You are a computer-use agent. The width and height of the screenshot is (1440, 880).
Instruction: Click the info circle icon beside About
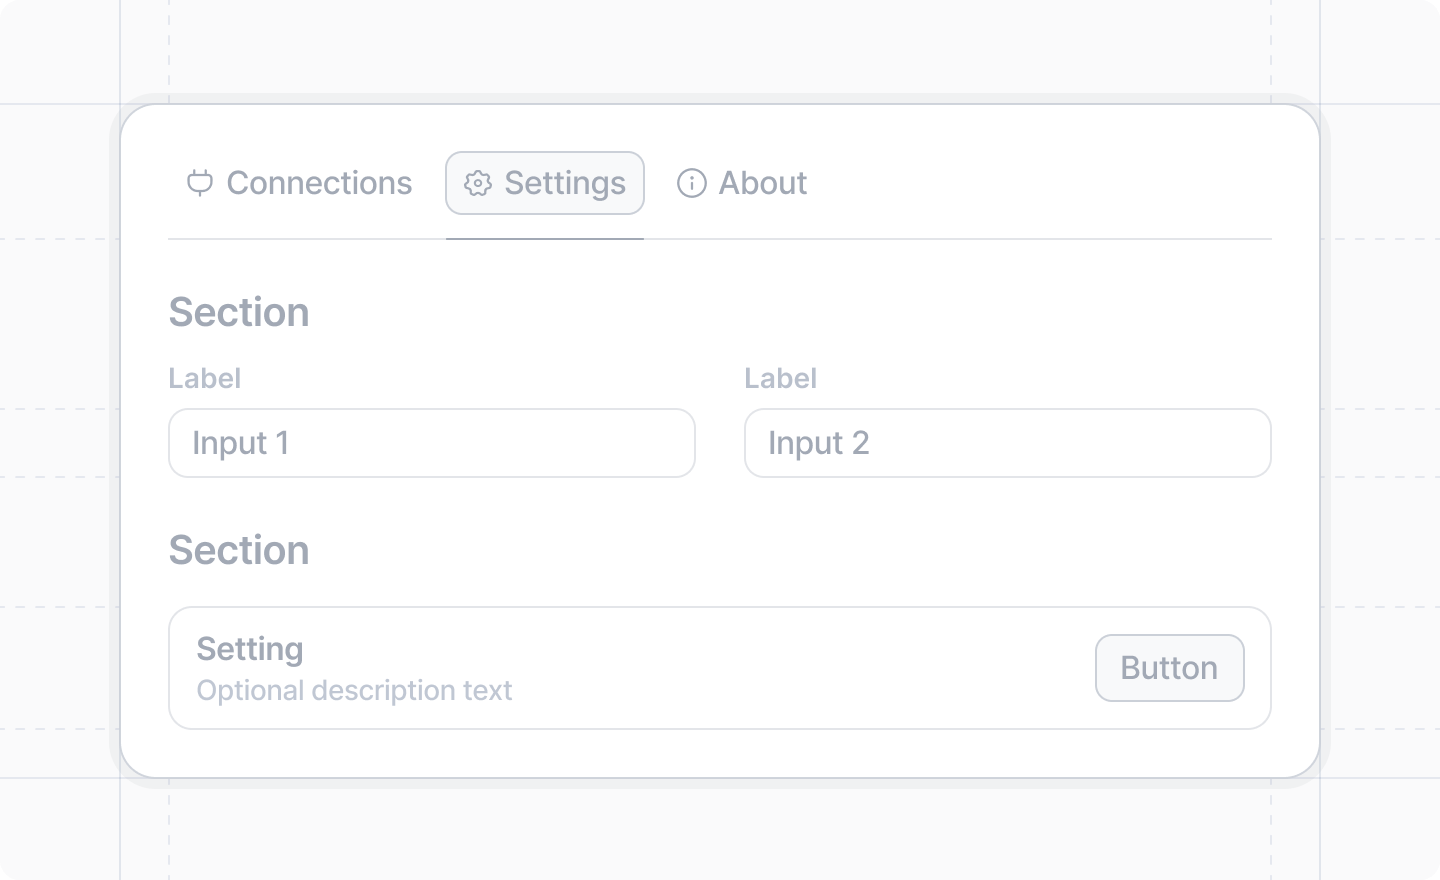click(692, 183)
